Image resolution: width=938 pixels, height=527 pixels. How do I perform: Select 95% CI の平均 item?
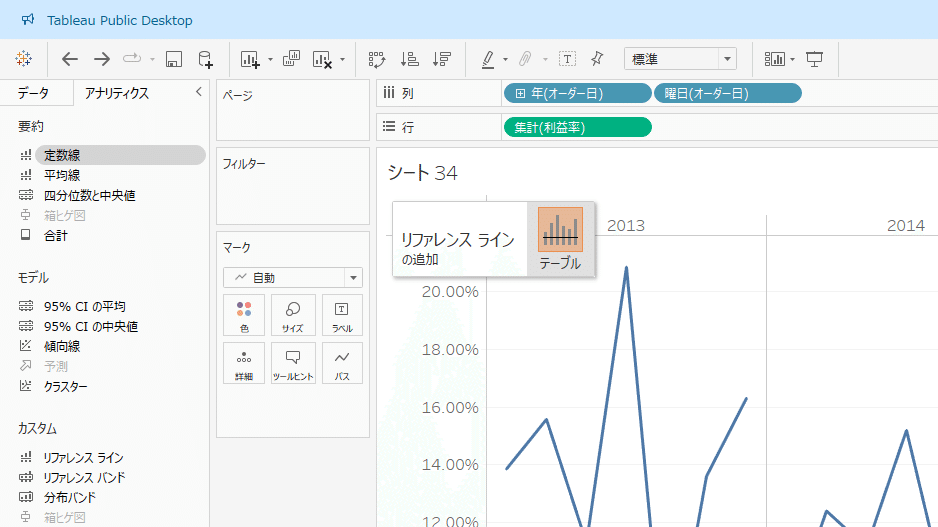click(x=84, y=306)
